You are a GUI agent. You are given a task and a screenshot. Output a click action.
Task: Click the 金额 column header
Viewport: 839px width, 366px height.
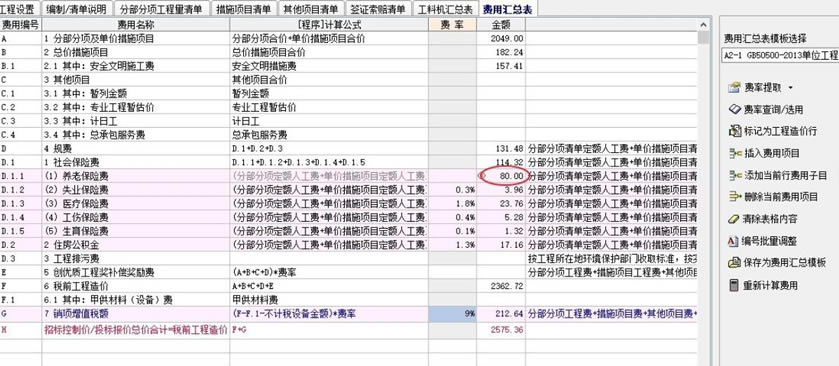(x=501, y=25)
